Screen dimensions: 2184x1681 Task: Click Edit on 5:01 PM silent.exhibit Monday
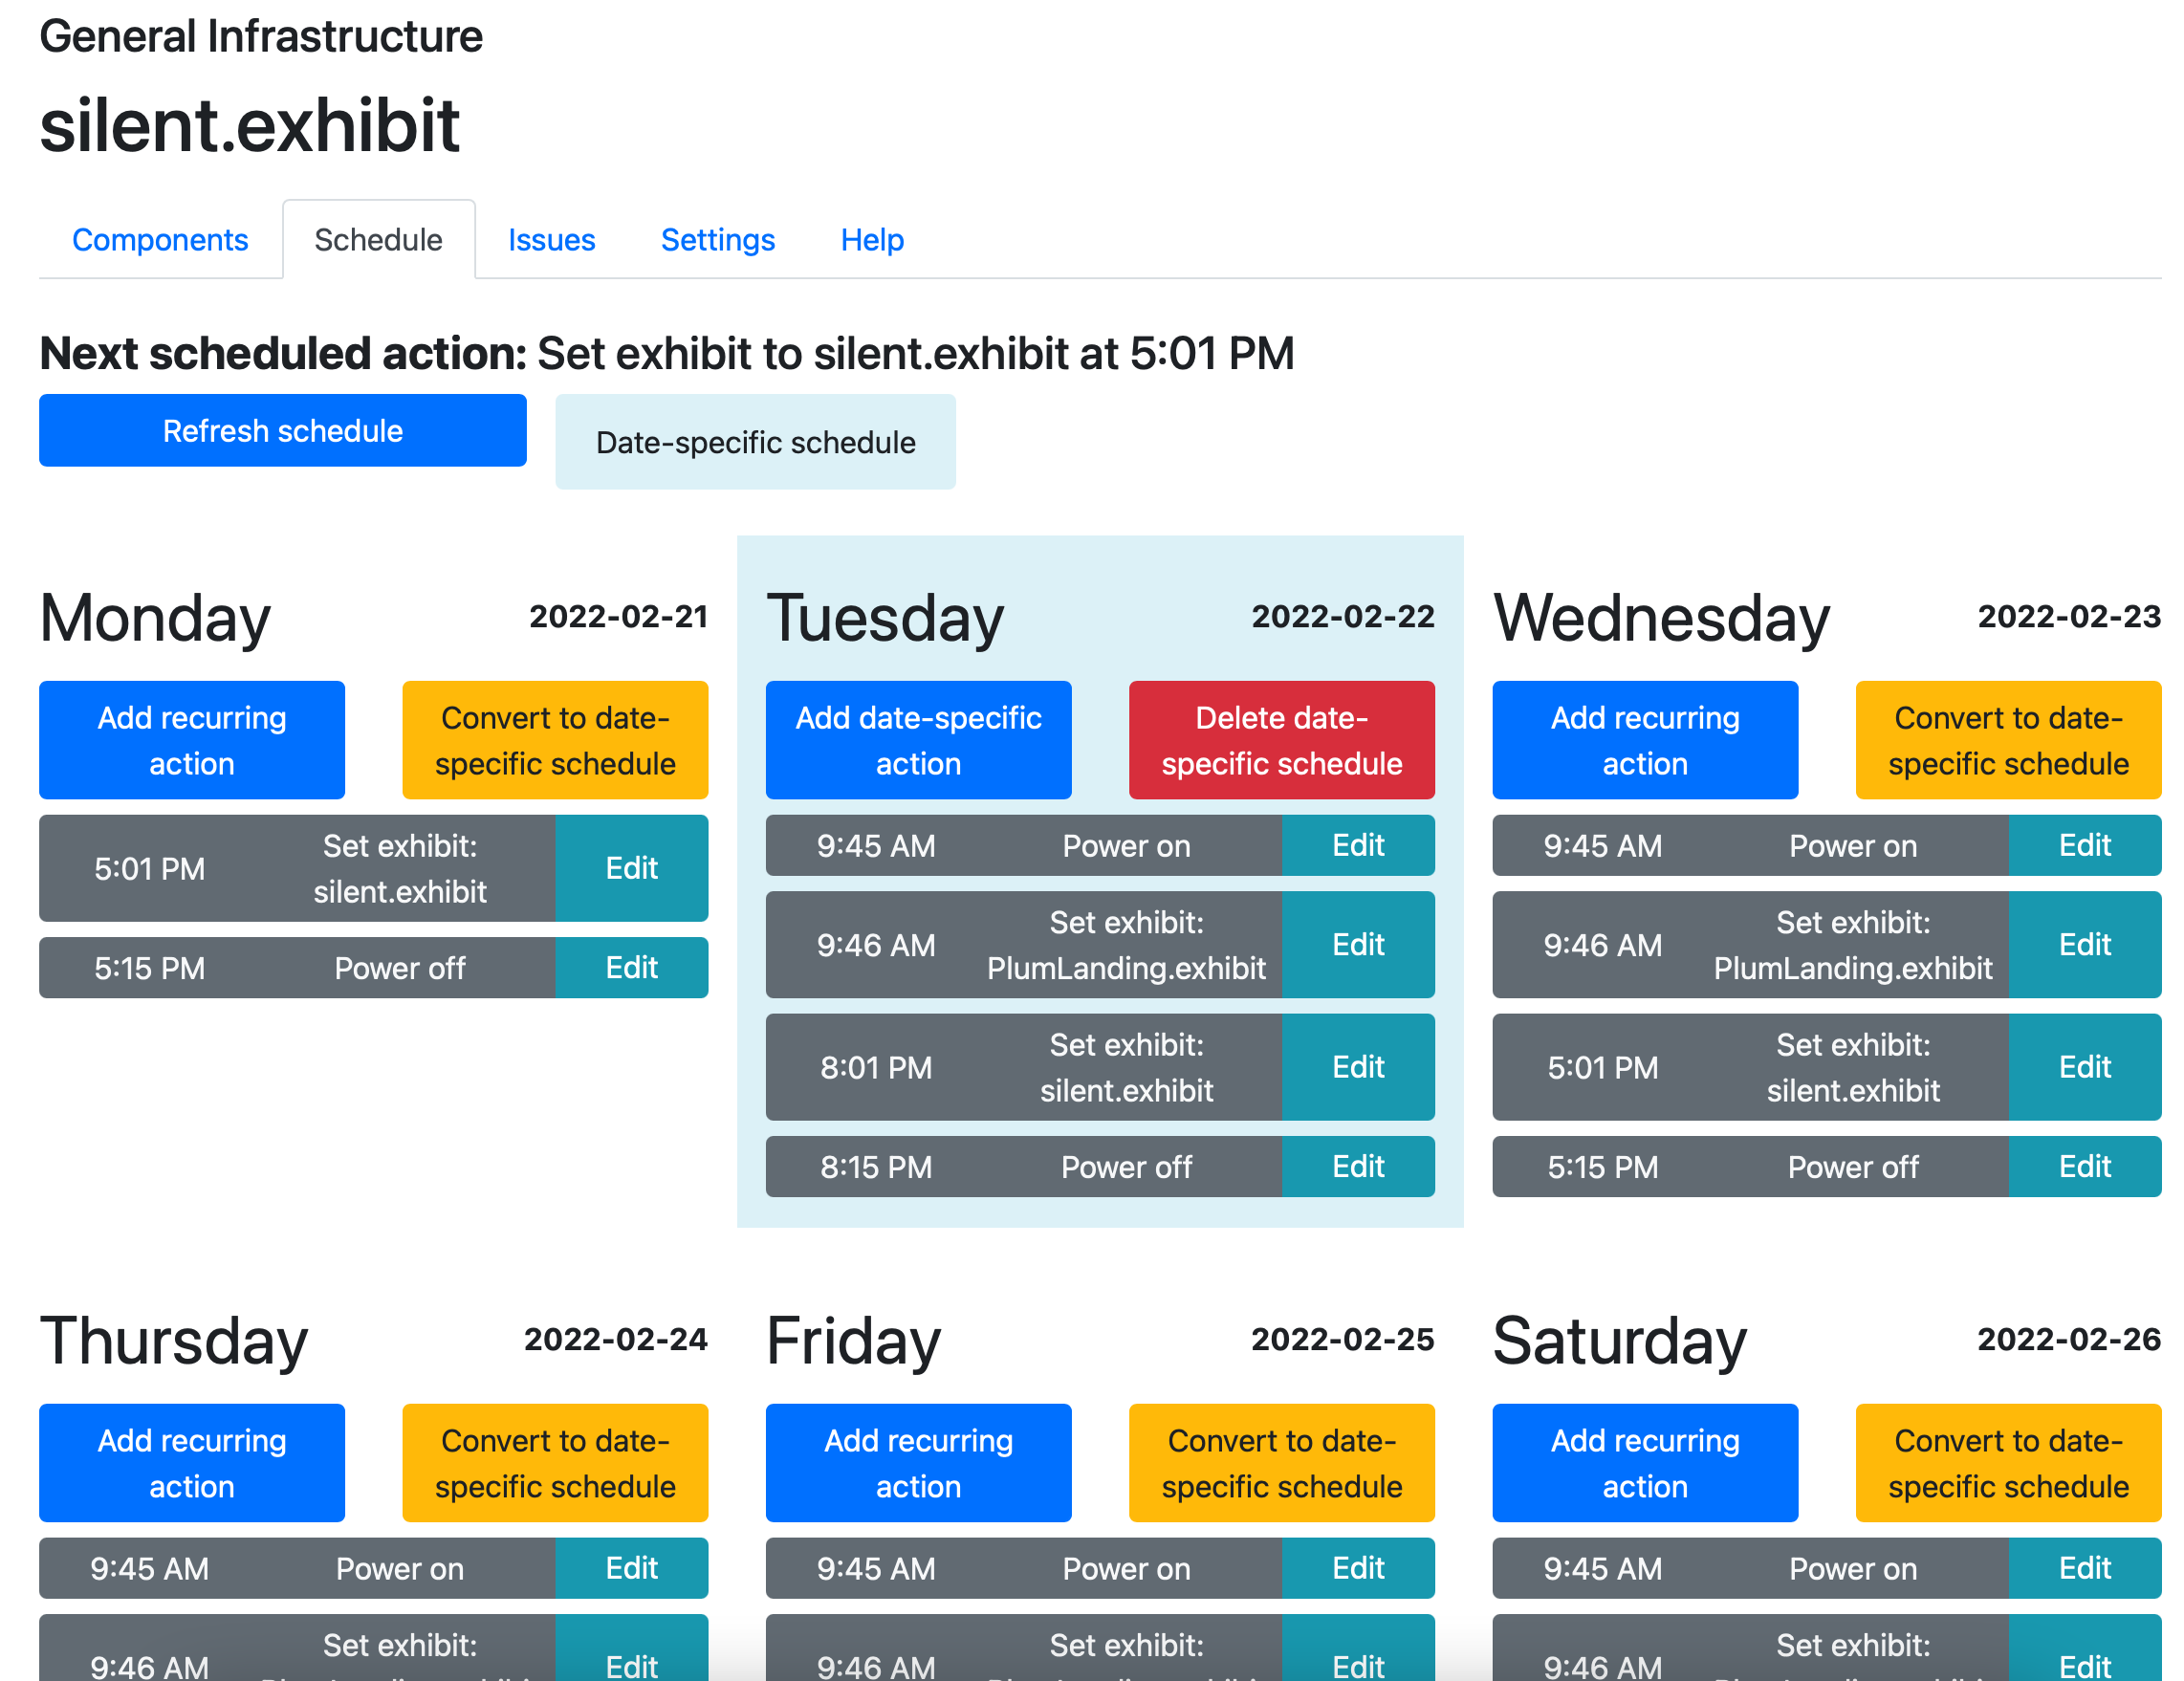[630, 867]
